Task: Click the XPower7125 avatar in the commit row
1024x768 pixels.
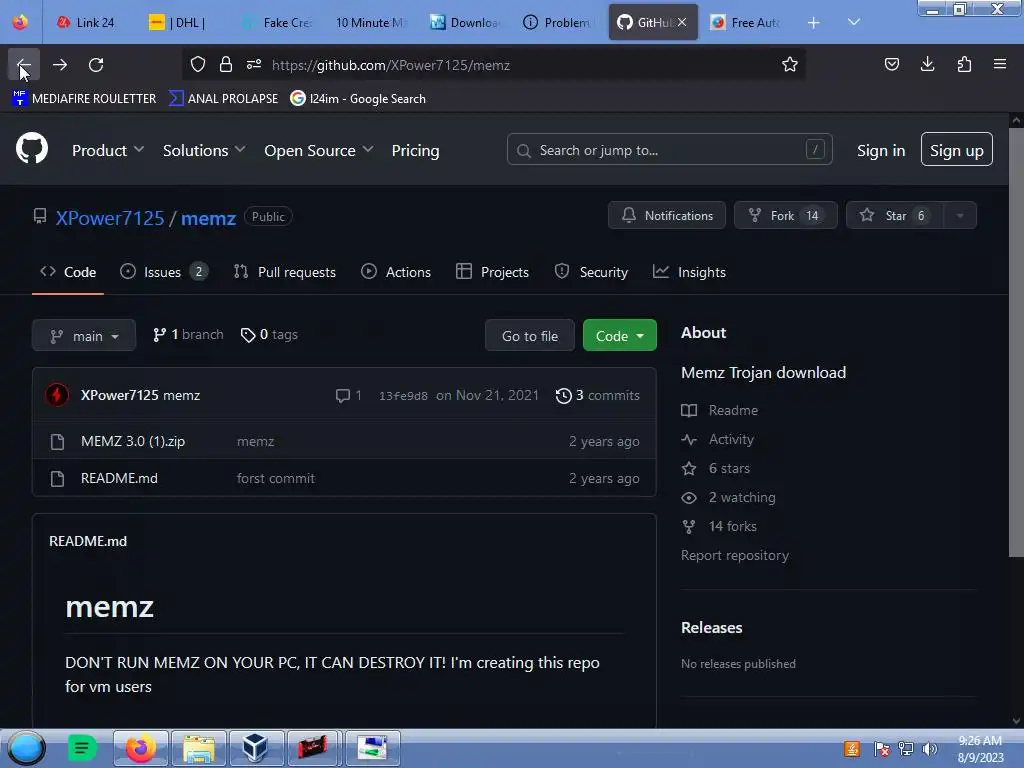Action: coord(57,395)
